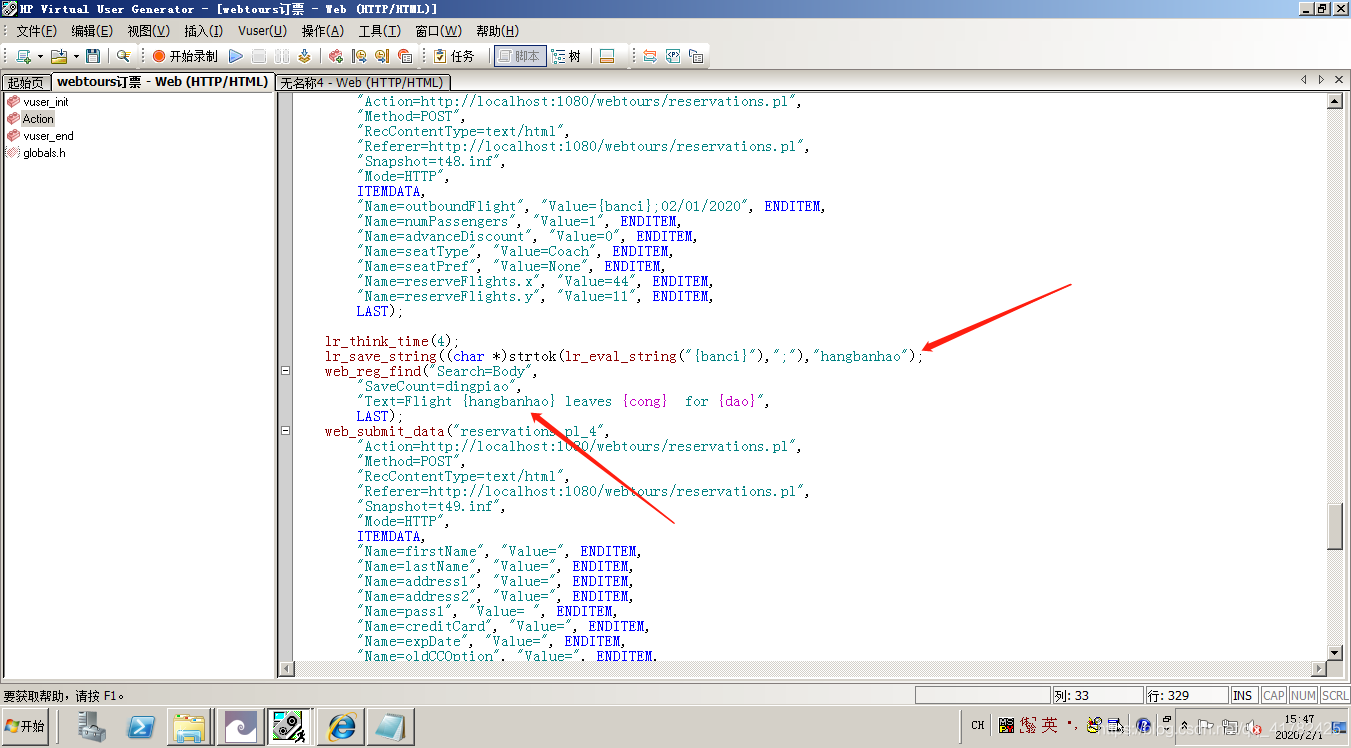Click the New Script toolbar icon

[x=23, y=56]
